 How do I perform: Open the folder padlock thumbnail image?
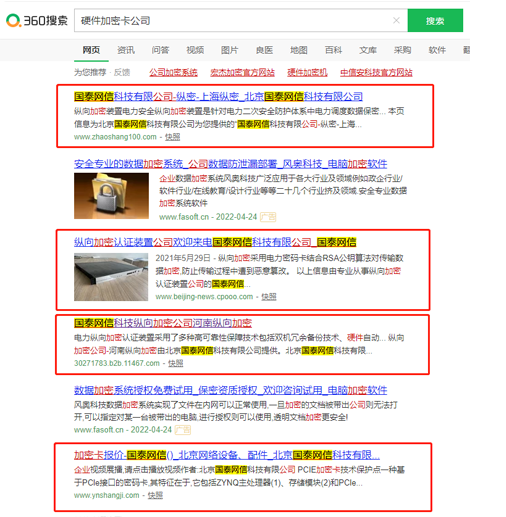tap(111, 196)
